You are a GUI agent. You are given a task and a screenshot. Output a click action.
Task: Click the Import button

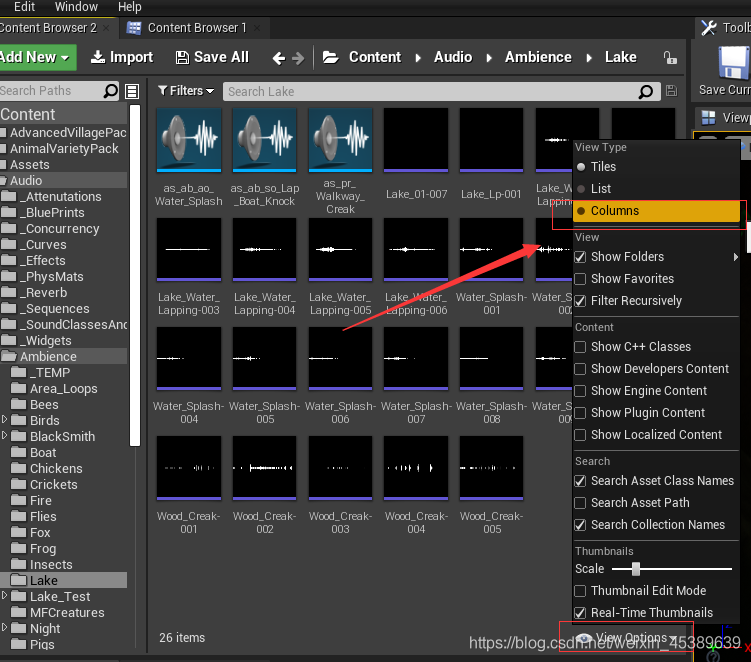(122, 57)
